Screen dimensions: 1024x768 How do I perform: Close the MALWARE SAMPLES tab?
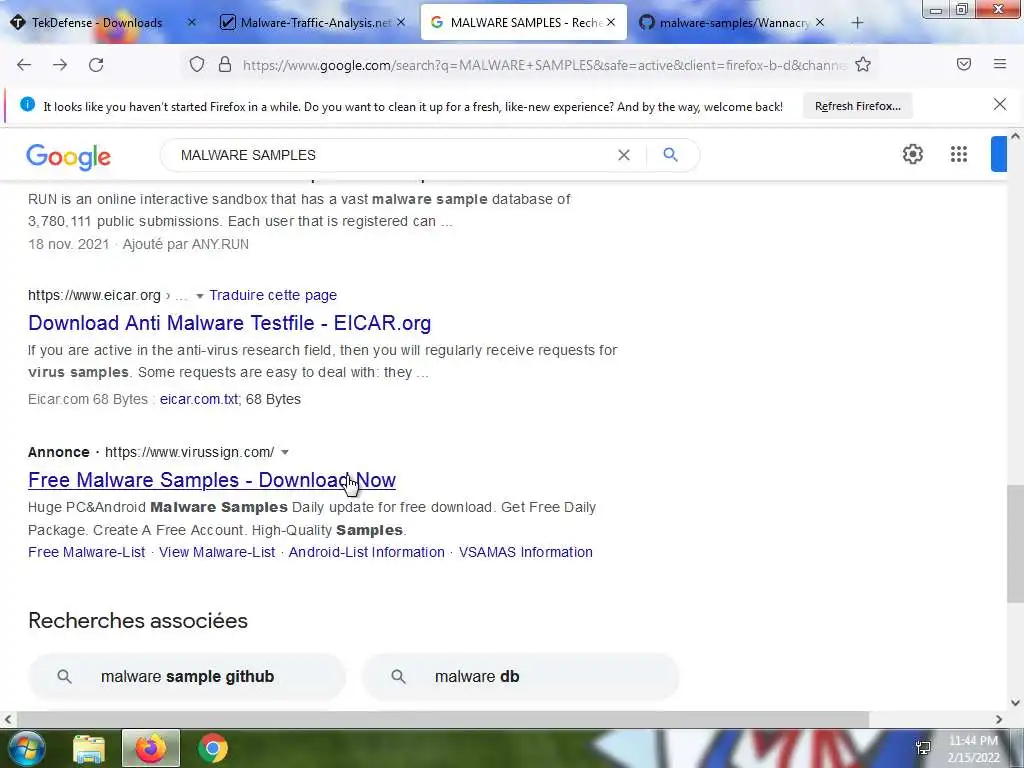click(611, 22)
